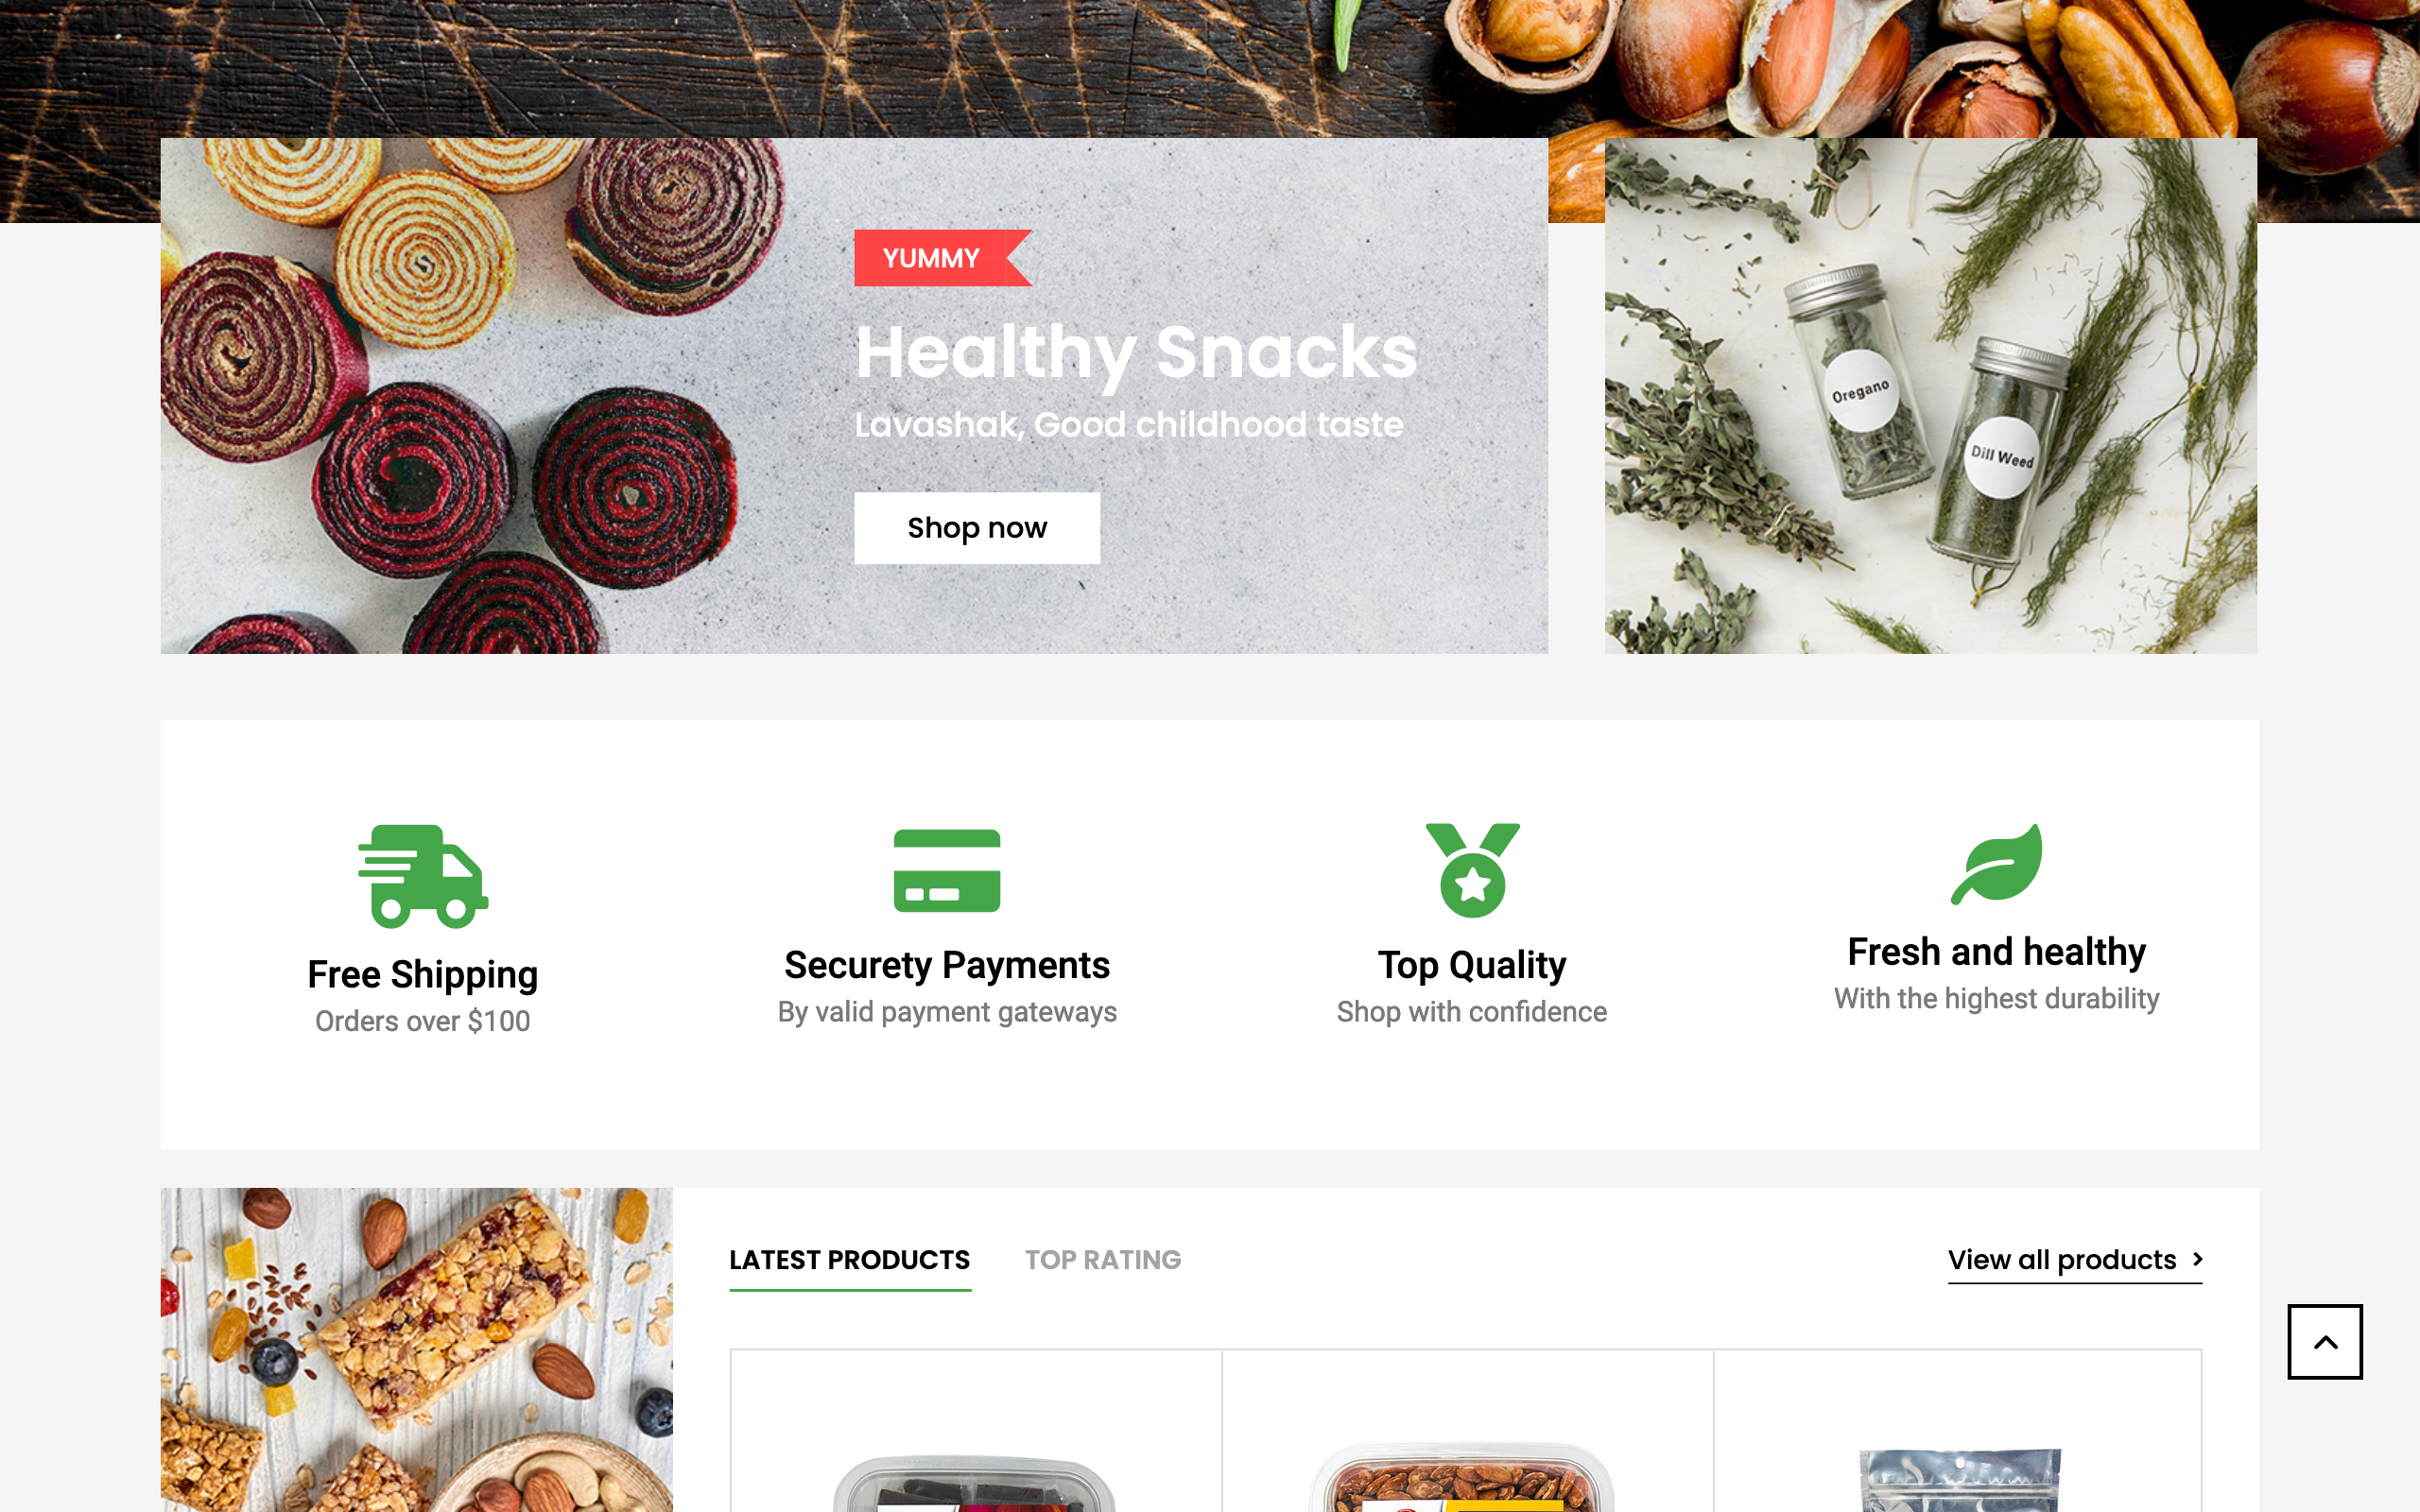
Task: Click the scroll-to-top arrow button
Action: (2325, 1341)
